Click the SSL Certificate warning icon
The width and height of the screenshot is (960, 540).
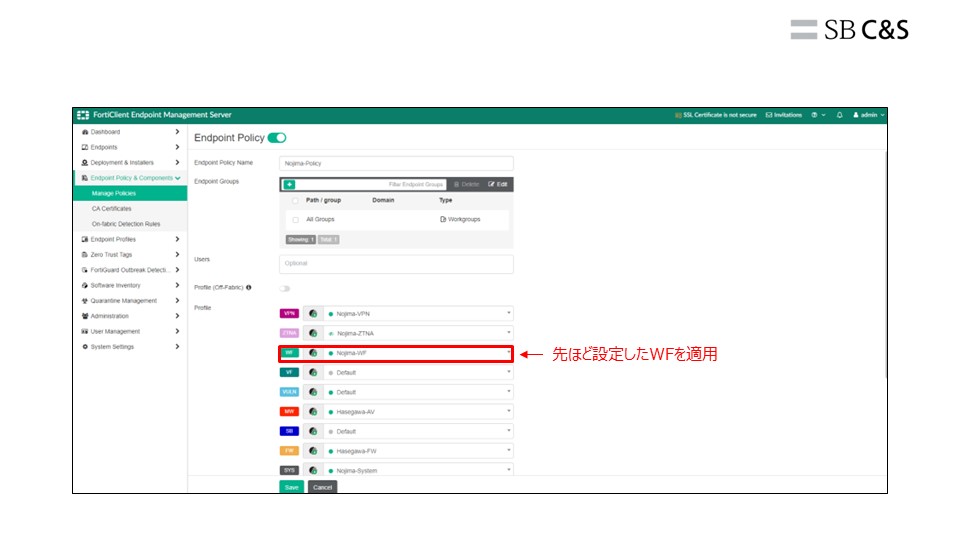pos(678,115)
